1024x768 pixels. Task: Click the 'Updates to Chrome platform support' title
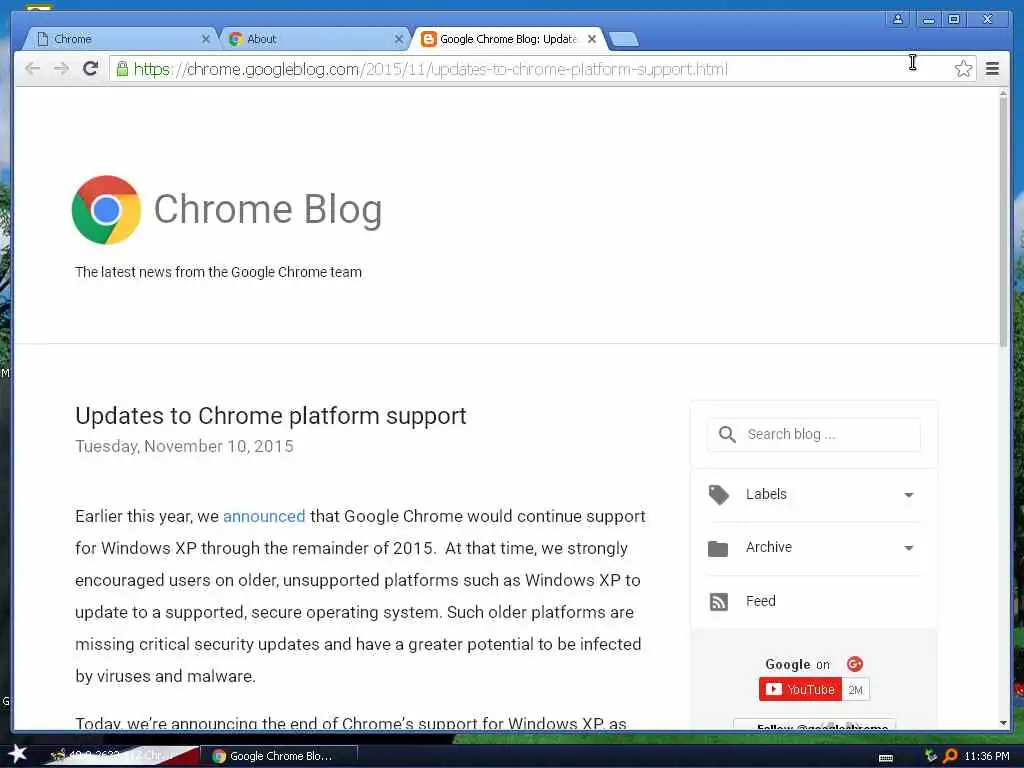point(270,416)
